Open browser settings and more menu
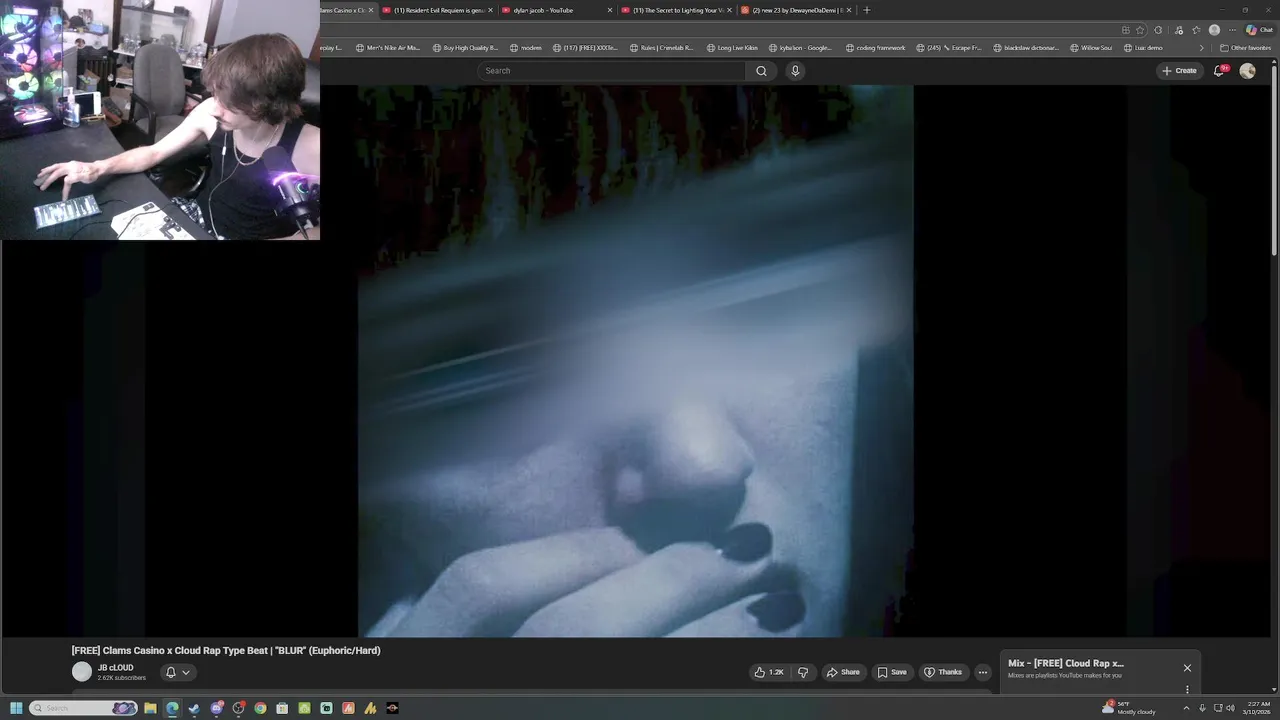 coord(1232,30)
